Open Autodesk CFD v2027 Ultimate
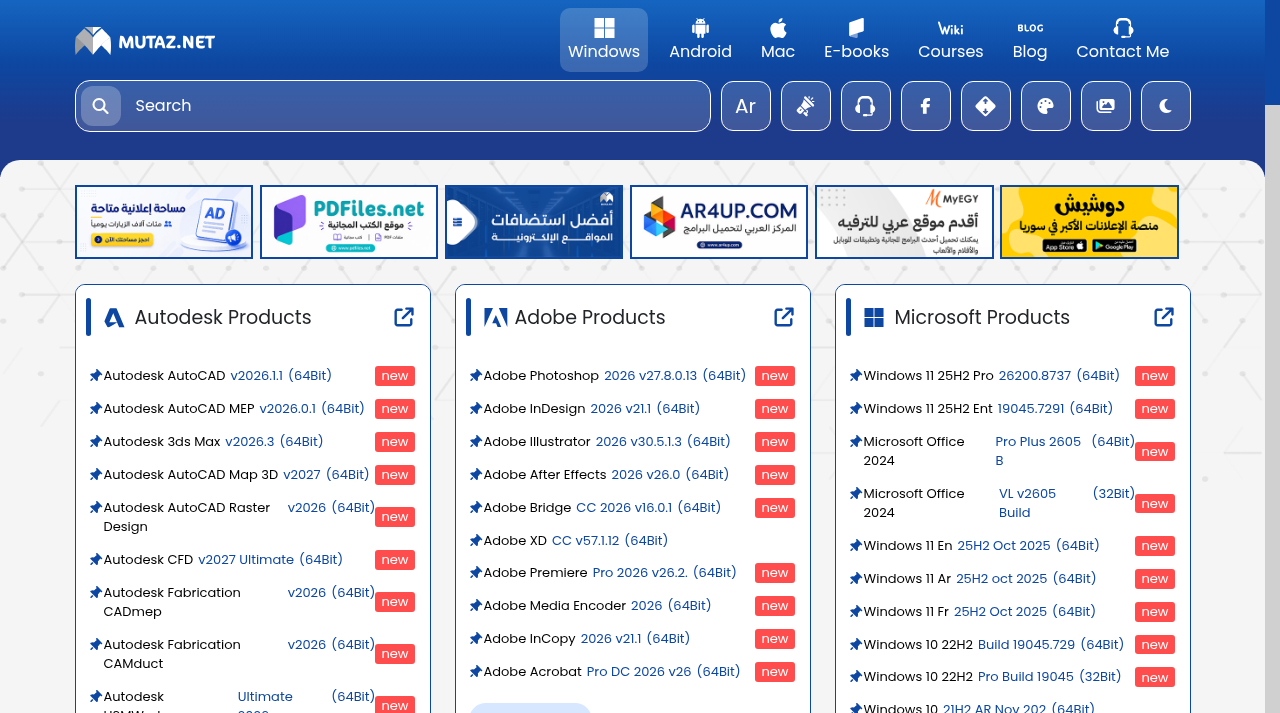Viewport: 1280px width, 713px height. [x=223, y=560]
